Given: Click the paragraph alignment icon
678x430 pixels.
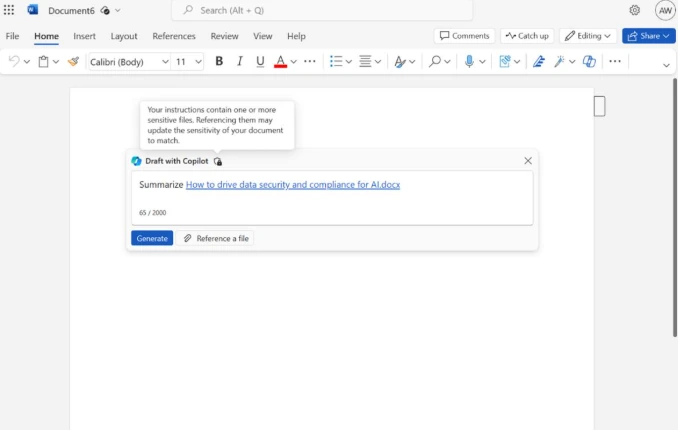Looking at the screenshot, I should 365,61.
